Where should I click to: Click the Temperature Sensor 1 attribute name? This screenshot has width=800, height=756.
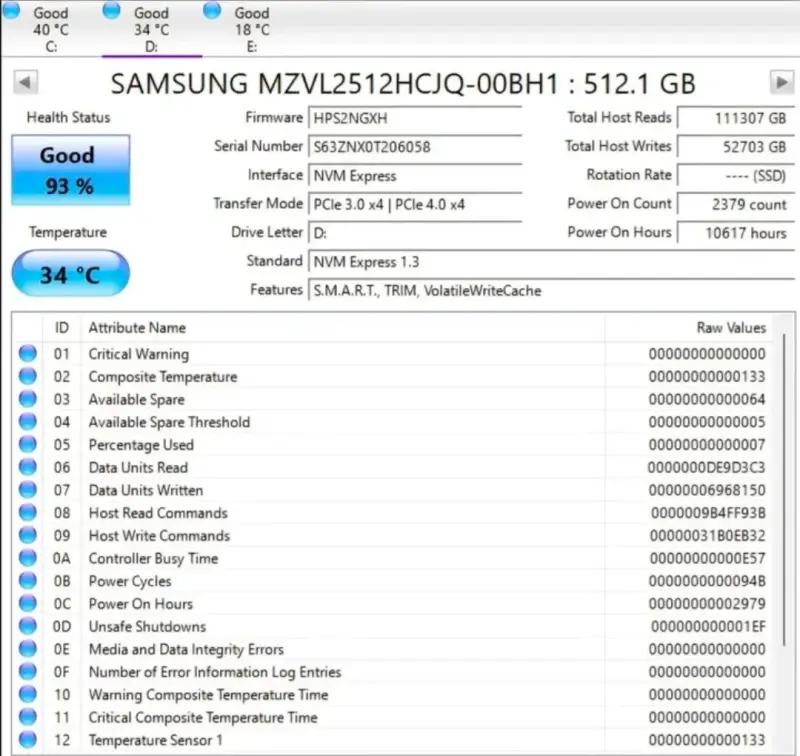156,740
